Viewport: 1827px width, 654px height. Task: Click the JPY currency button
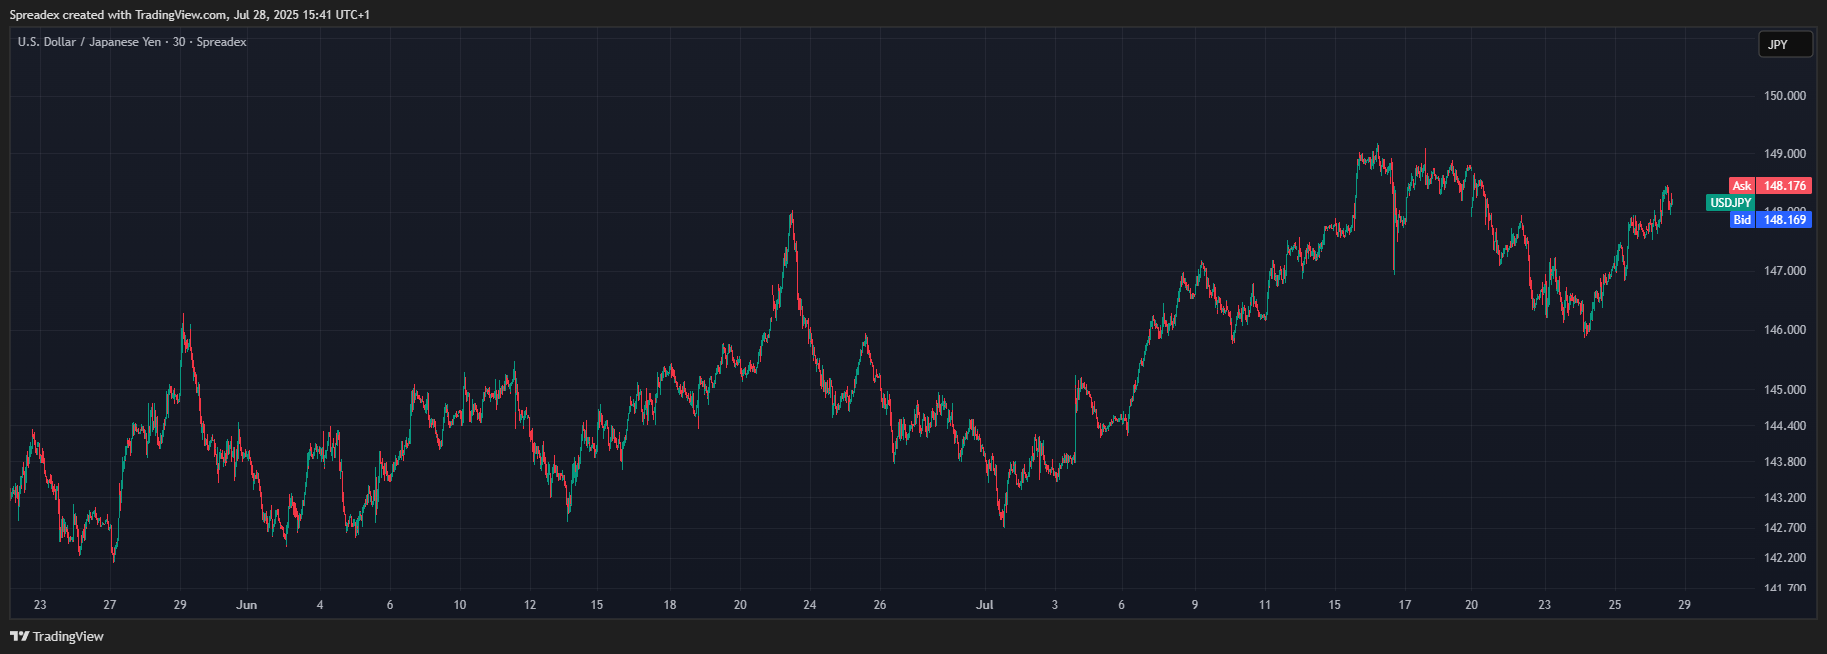1785,44
